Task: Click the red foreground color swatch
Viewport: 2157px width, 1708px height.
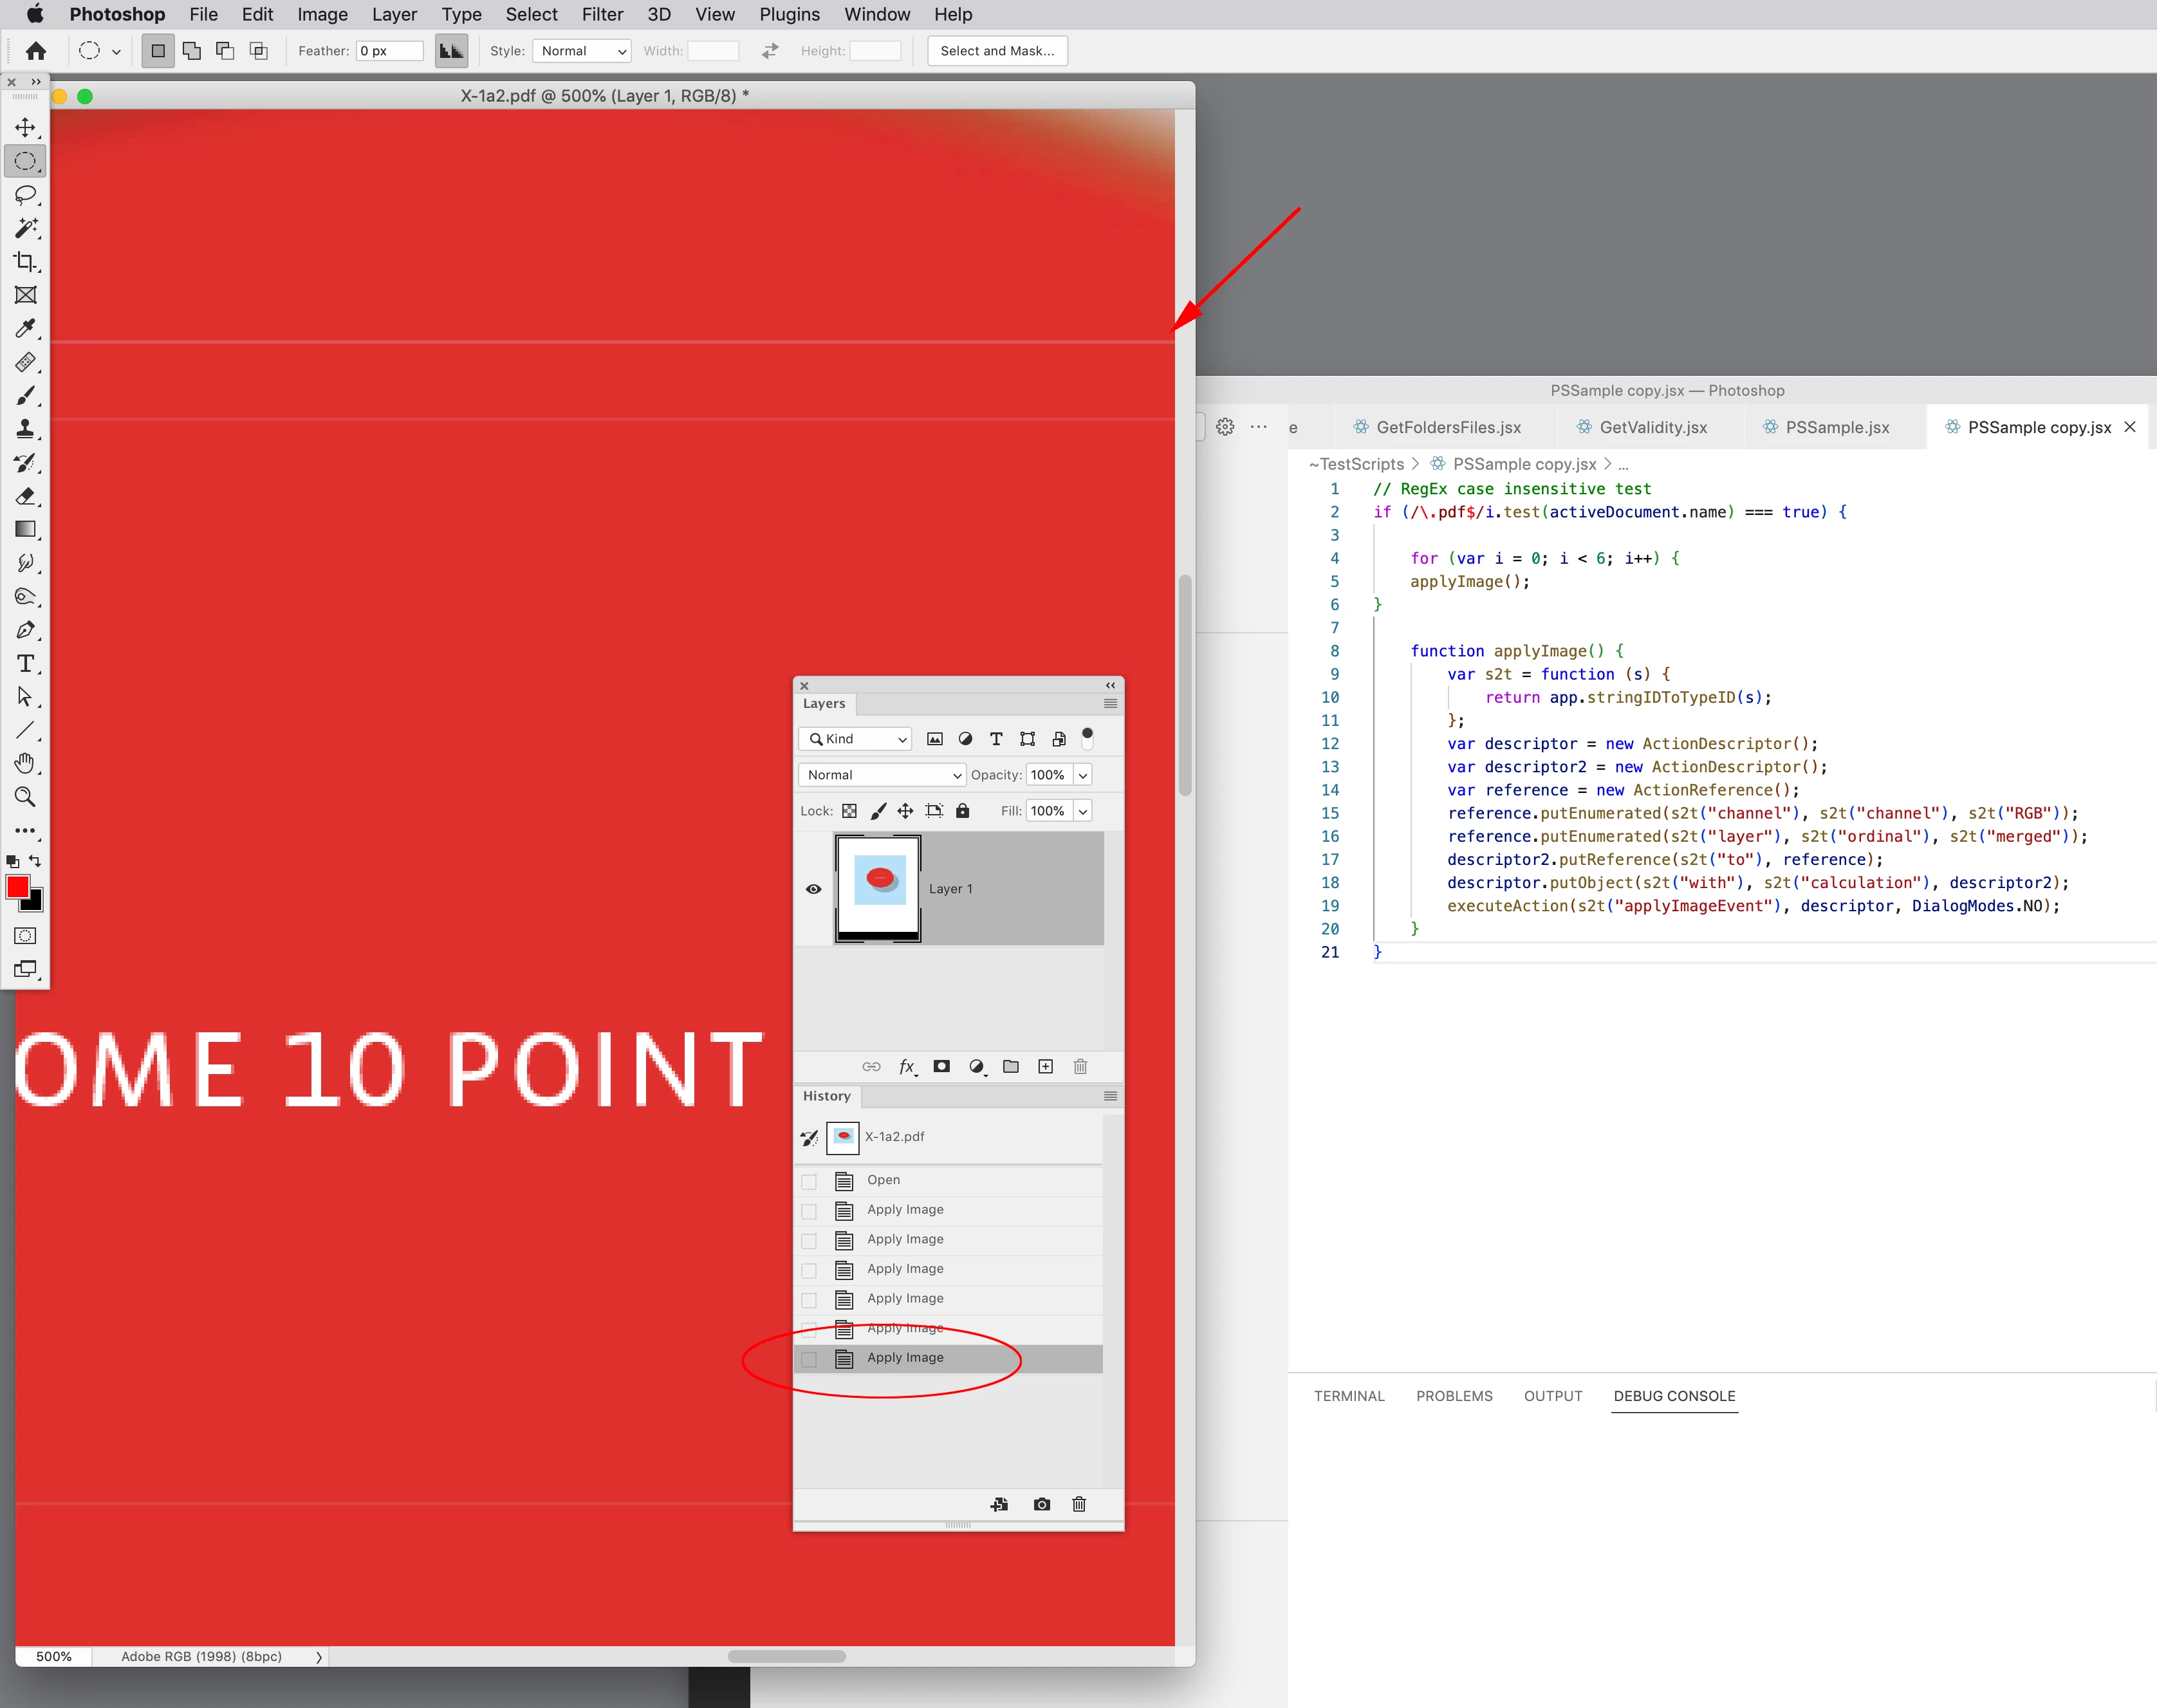Action: coord(18,887)
